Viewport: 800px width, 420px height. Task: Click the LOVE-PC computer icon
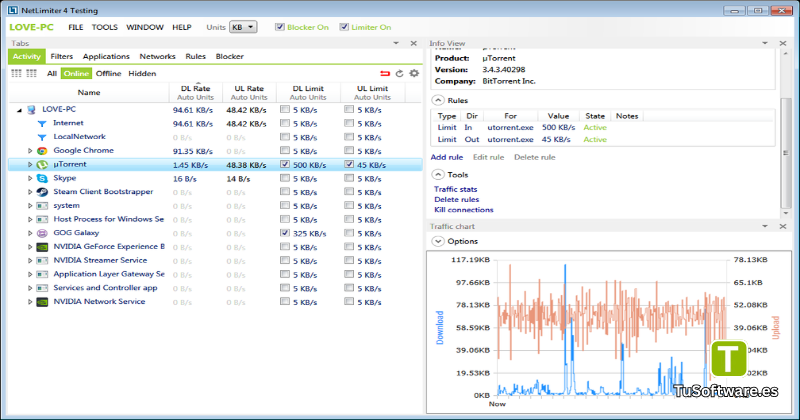coord(32,110)
